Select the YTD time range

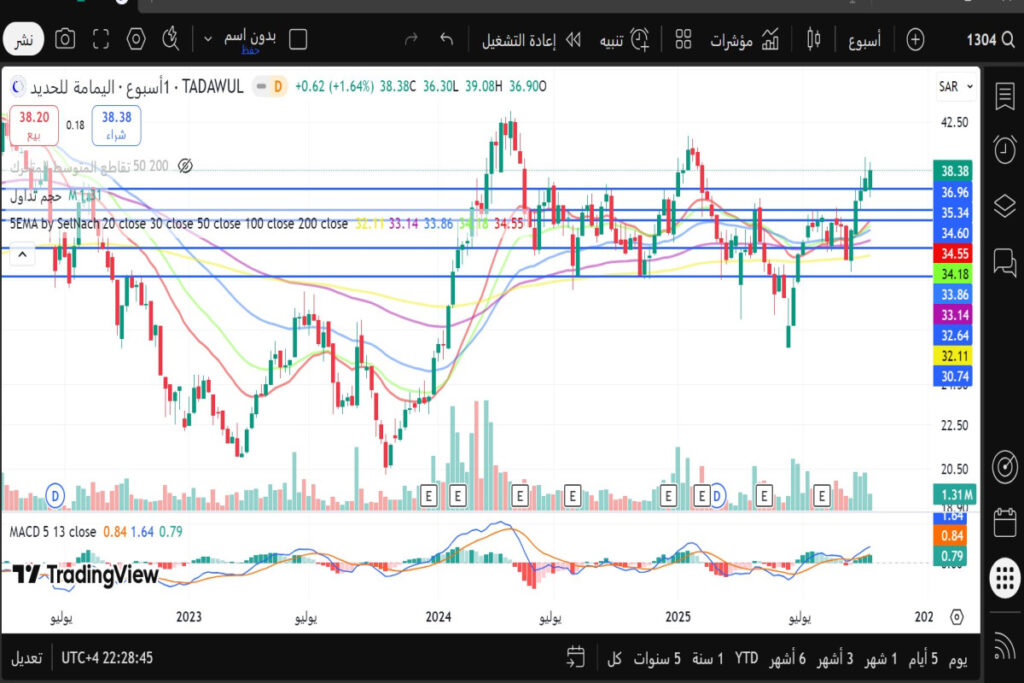tap(746, 658)
